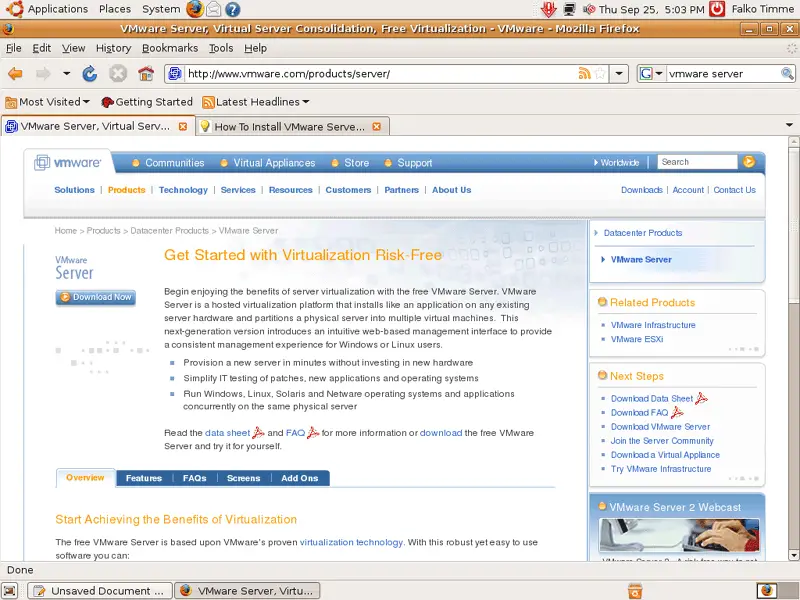This screenshot has height=600, width=800.
Task: Click the Getting Started bookmark
Action: click(147, 102)
